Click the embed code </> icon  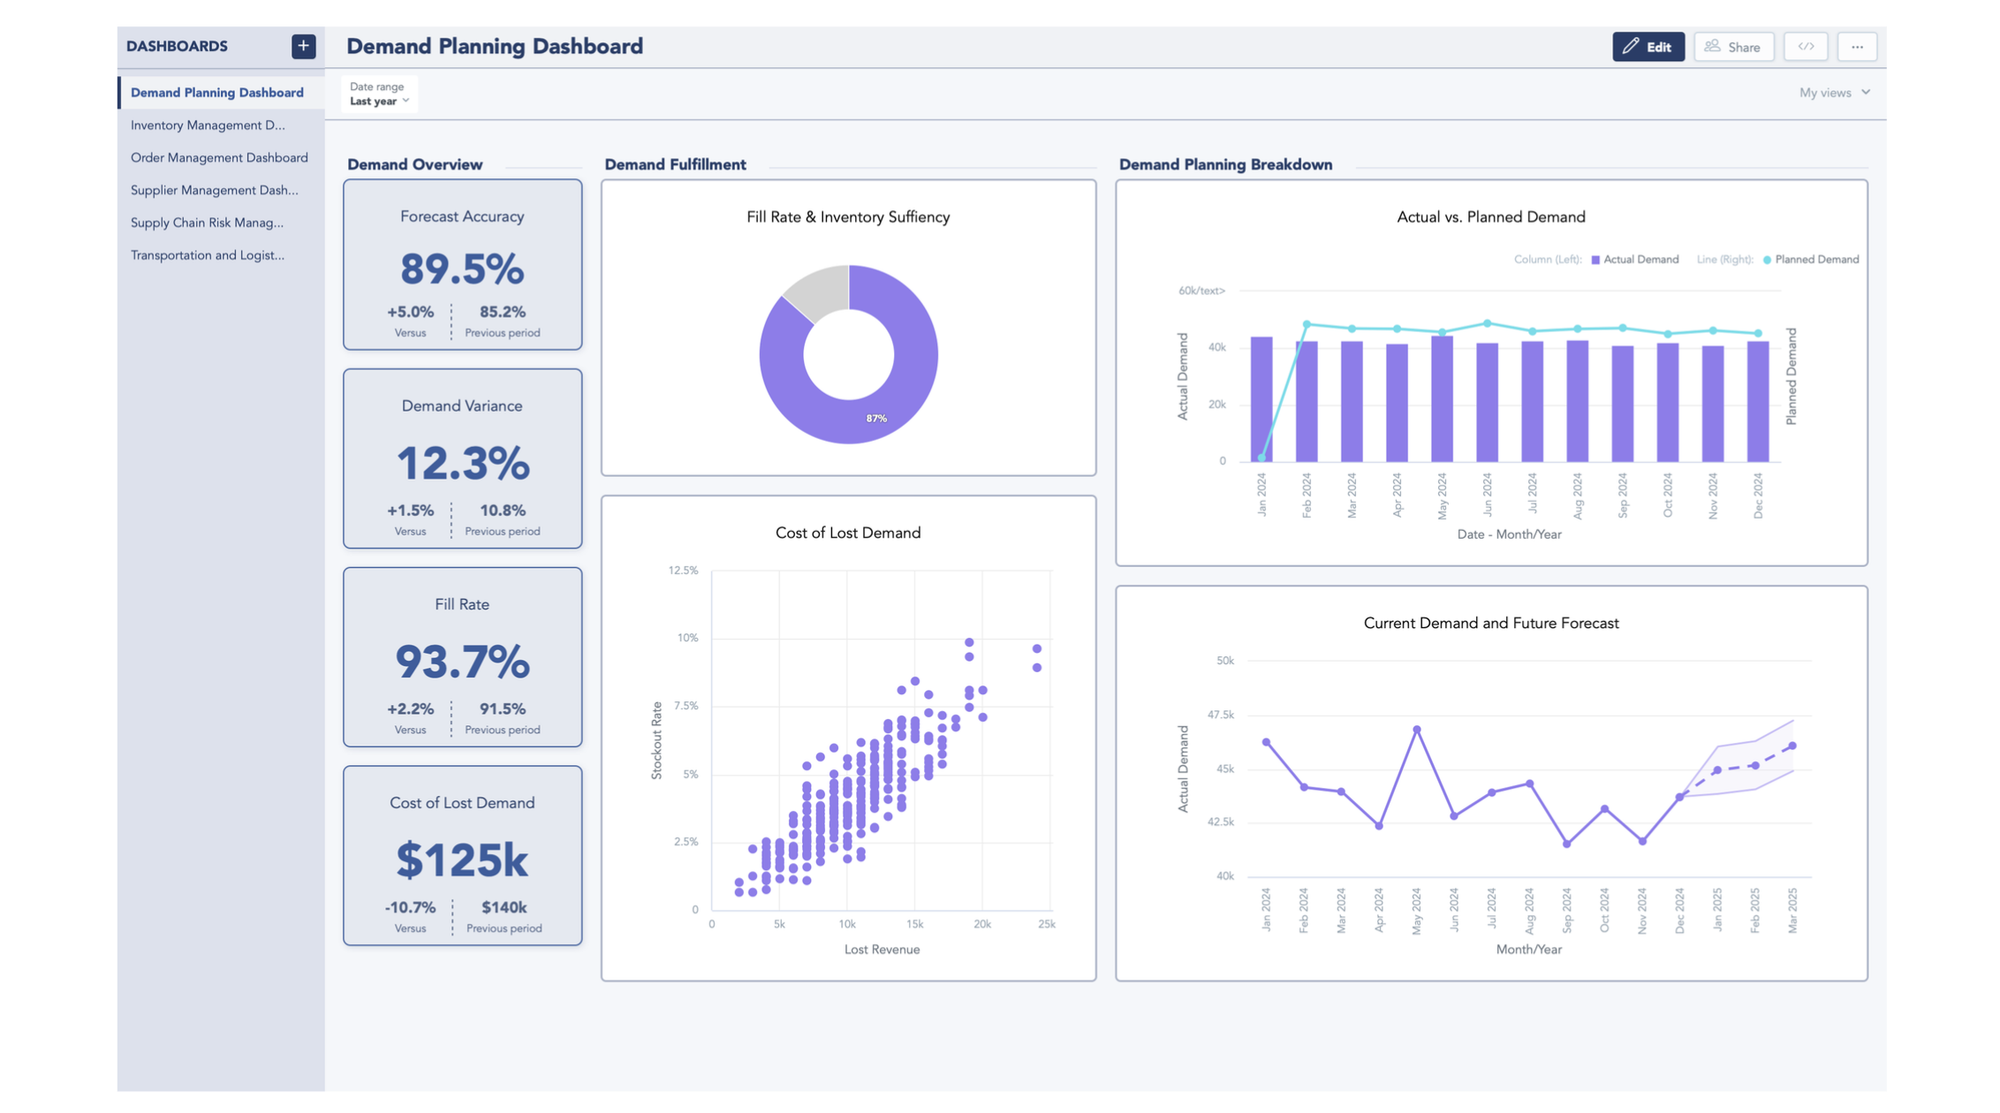(1806, 46)
